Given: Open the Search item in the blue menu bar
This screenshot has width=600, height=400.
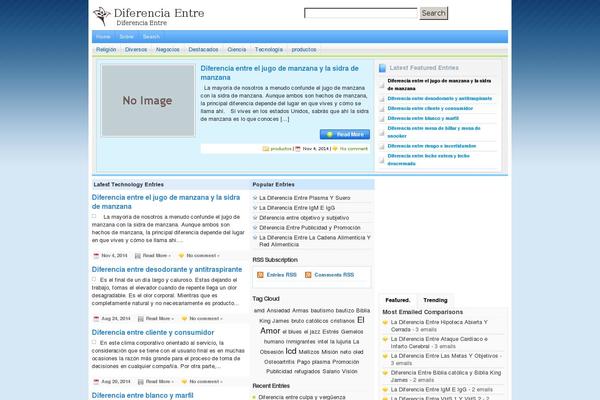Looking at the screenshot, I should pyautogui.click(x=151, y=37).
